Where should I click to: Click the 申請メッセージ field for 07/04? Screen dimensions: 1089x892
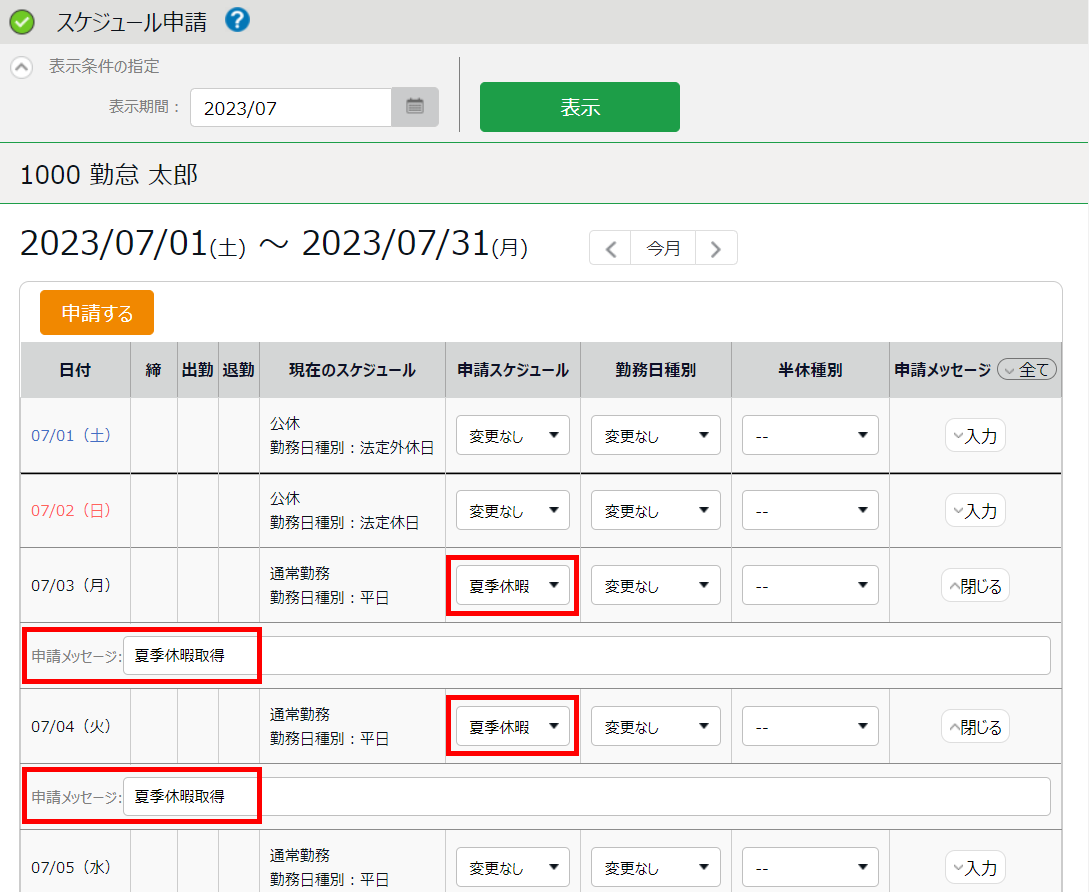586,797
